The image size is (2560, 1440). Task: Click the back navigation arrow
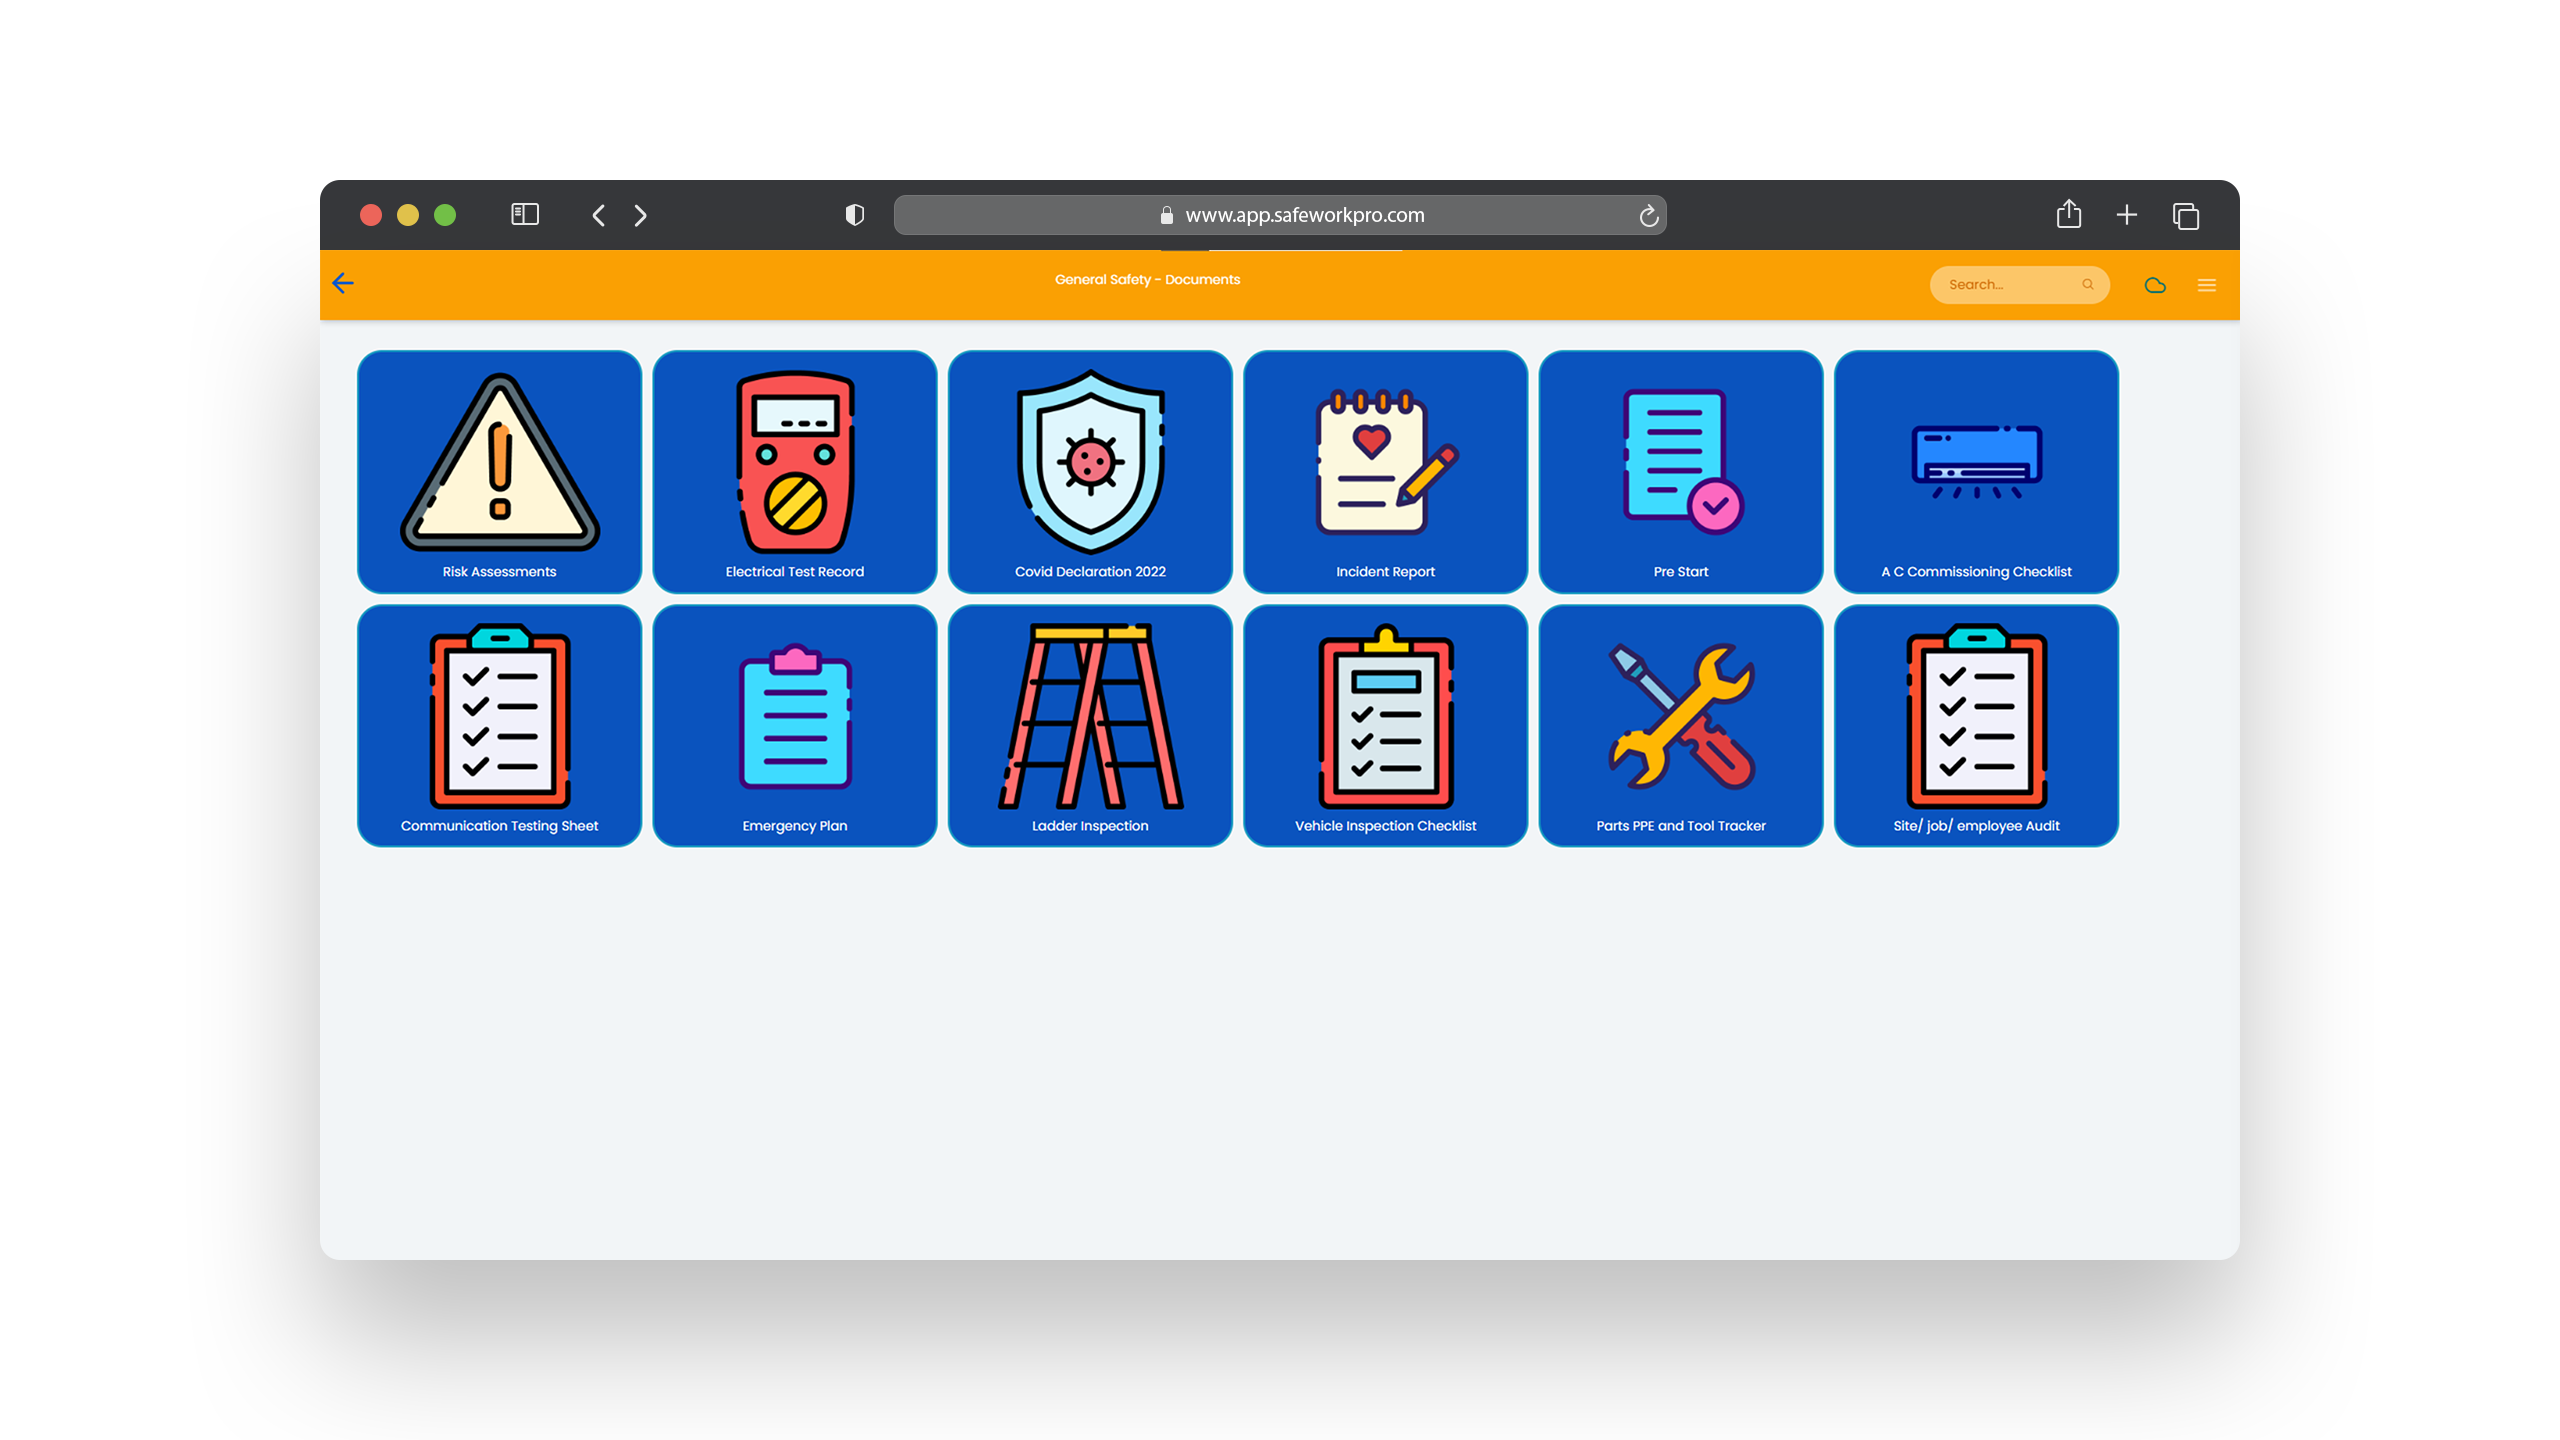pyautogui.click(x=345, y=283)
